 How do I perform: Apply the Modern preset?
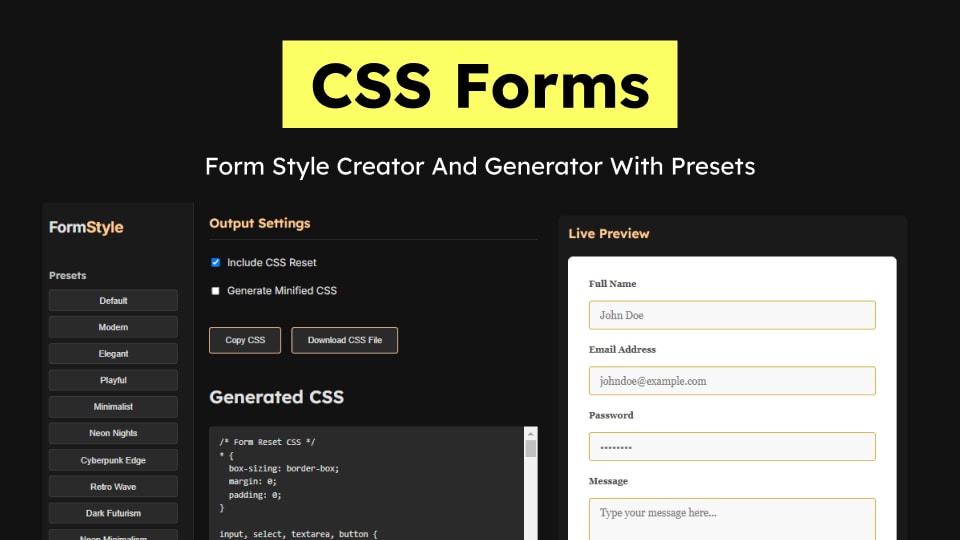[x=113, y=327]
